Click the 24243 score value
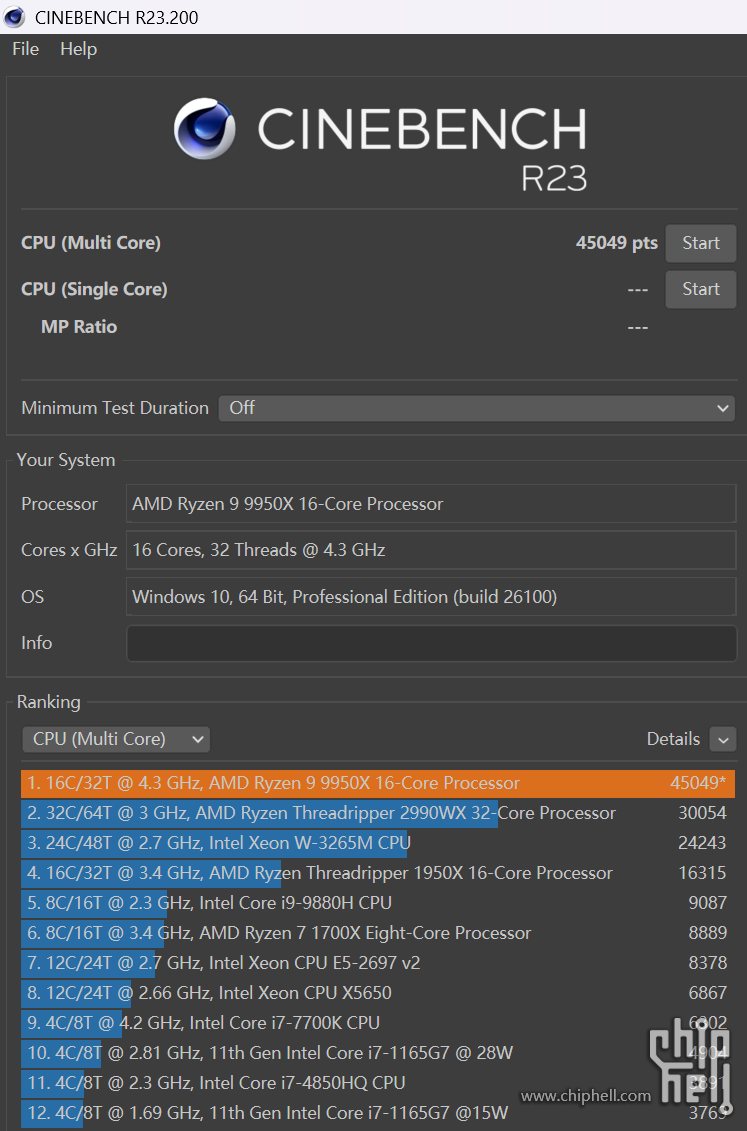This screenshot has width=747, height=1131. click(702, 843)
